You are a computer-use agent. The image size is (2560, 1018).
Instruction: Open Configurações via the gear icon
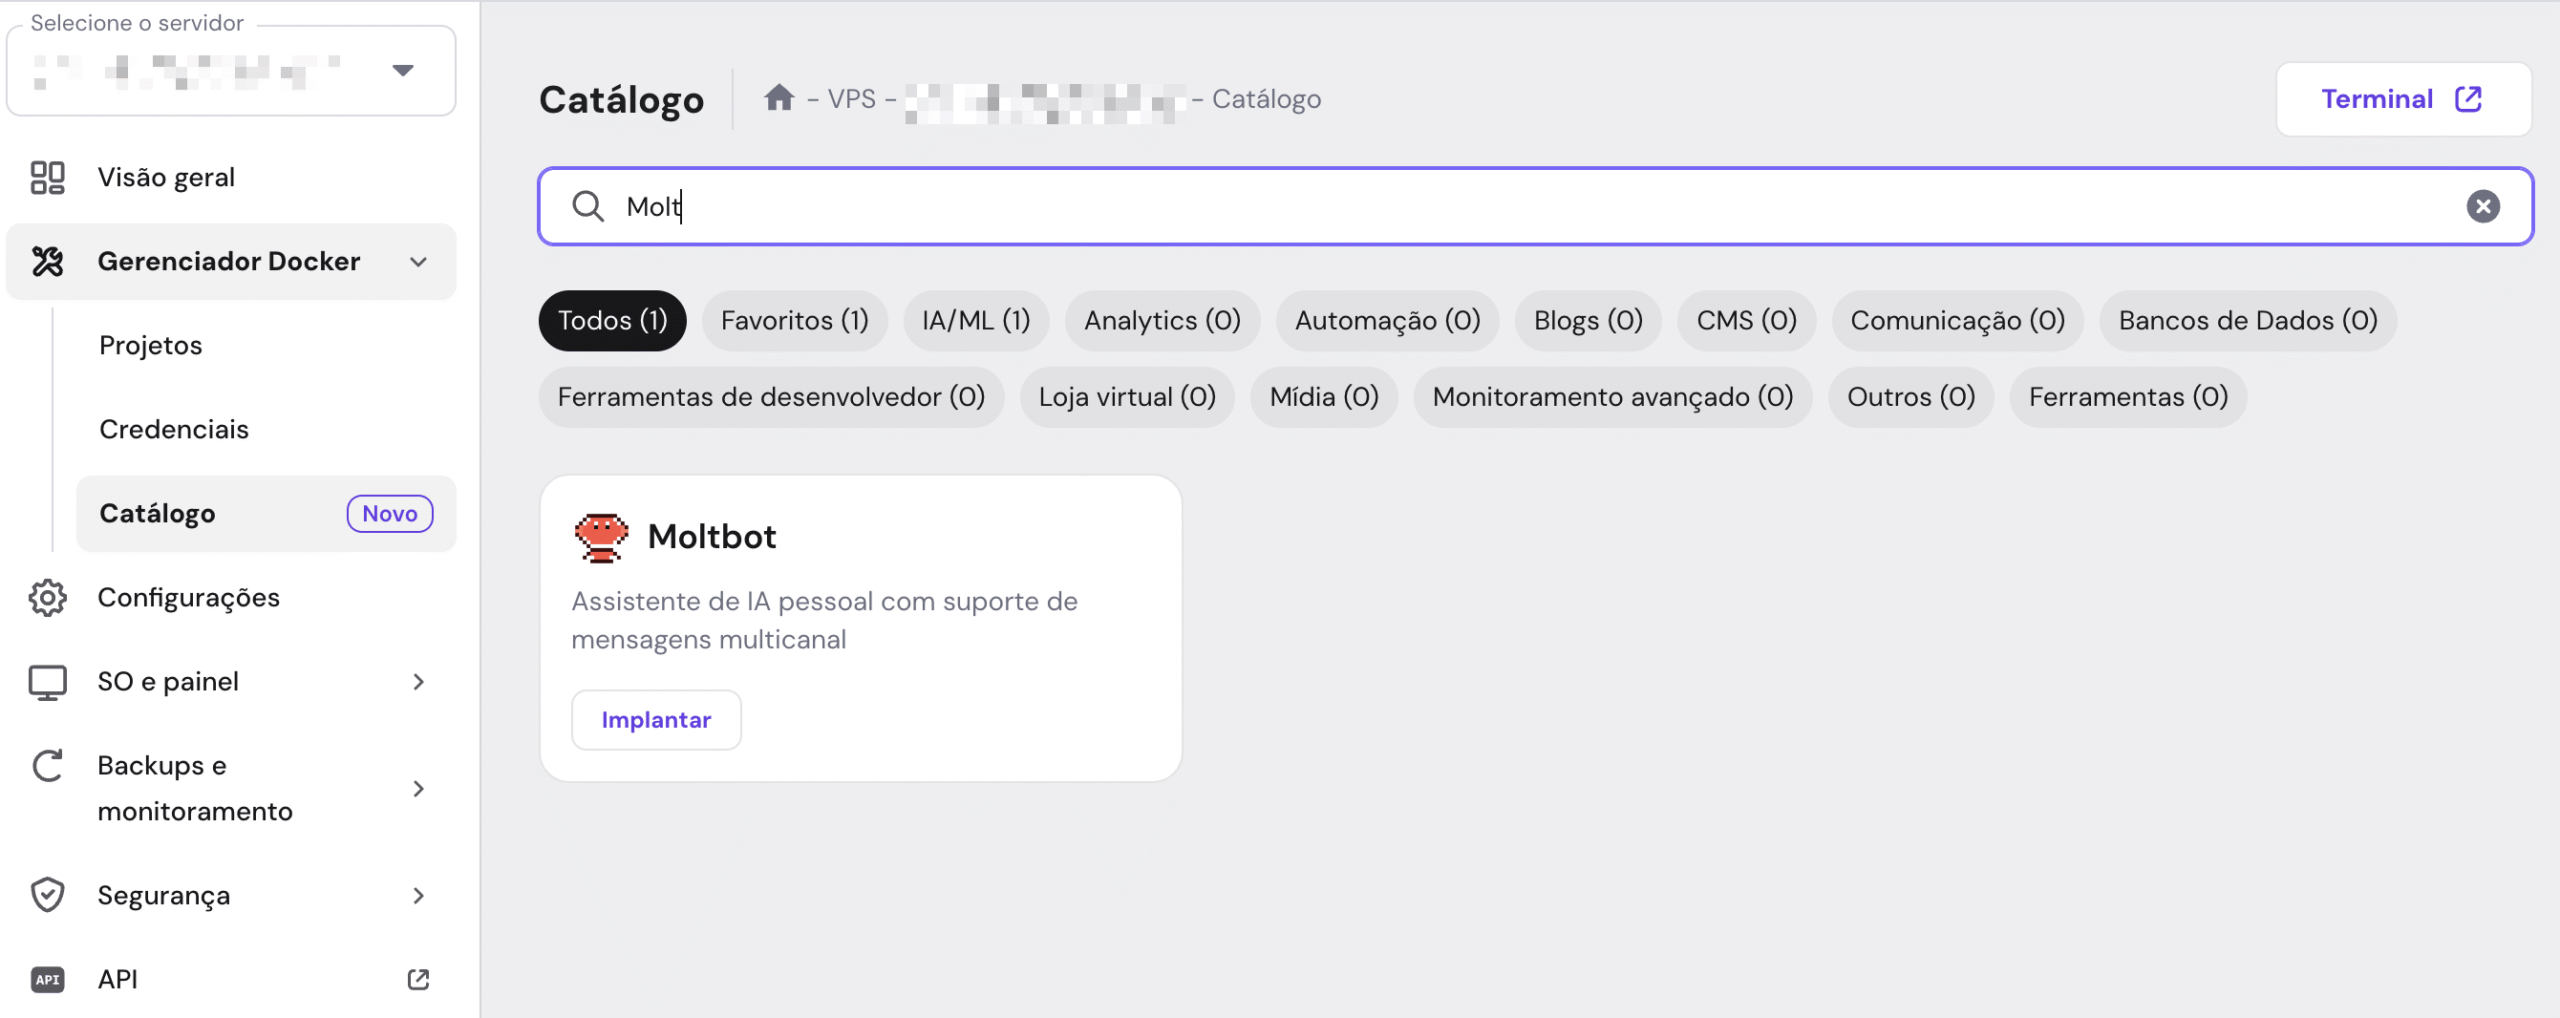coord(46,597)
